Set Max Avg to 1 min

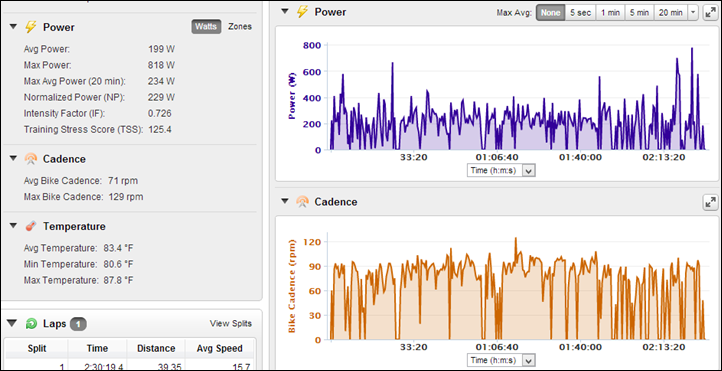click(x=611, y=13)
